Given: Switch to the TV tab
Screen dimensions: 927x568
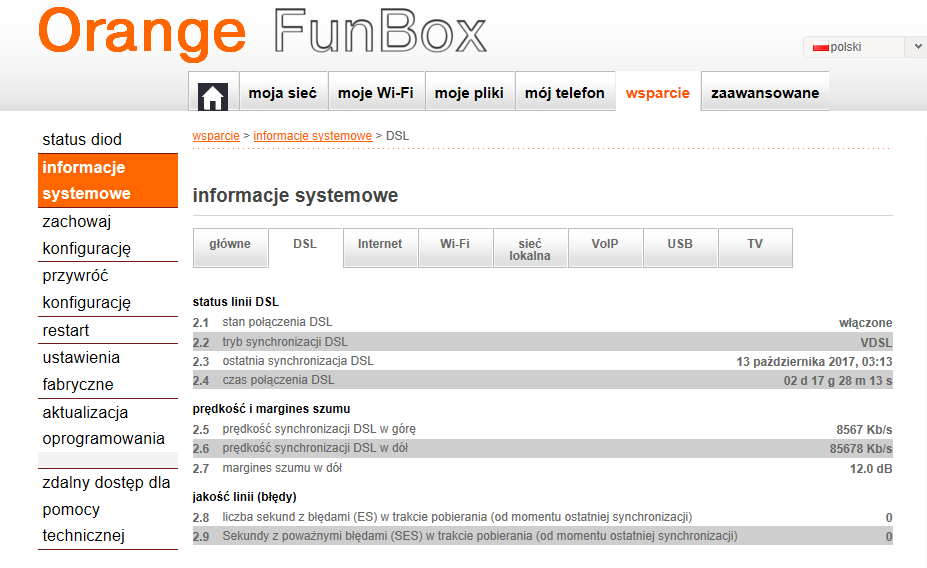Looking at the screenshot, I should click(755, 248).
